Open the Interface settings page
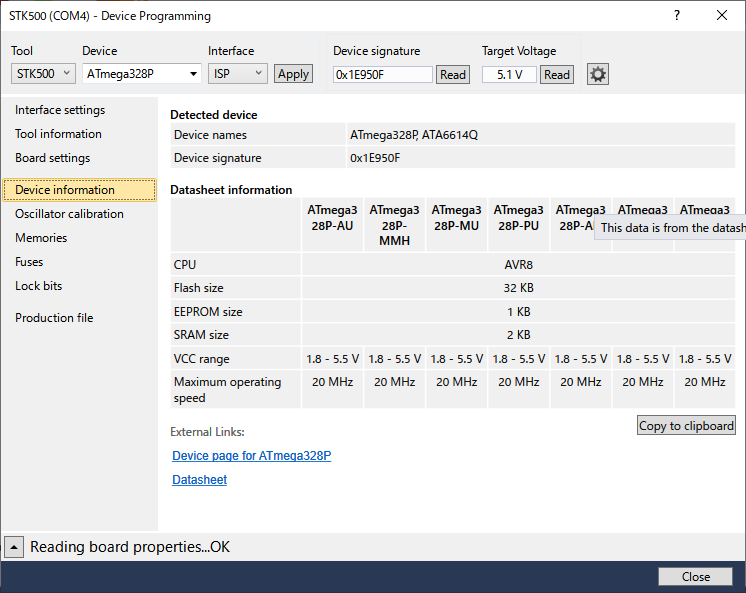This screenshot has width=746, height=593. pyautogui.click(x=60, y=110)
